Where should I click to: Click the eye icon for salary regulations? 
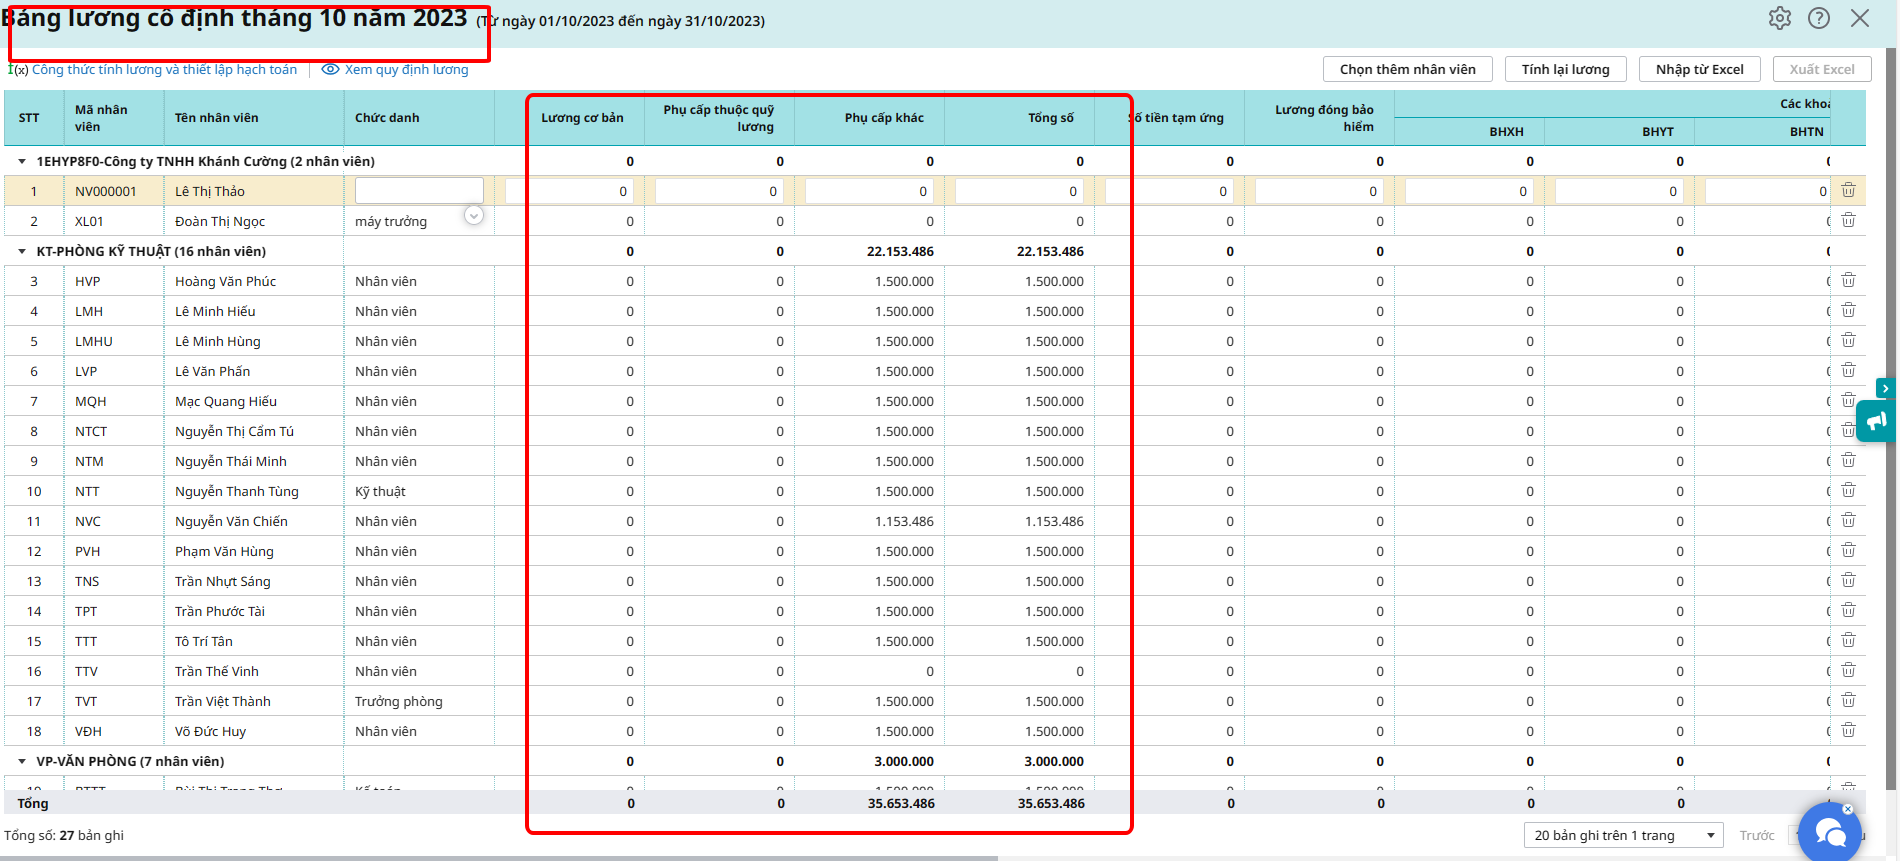point(330,69)
